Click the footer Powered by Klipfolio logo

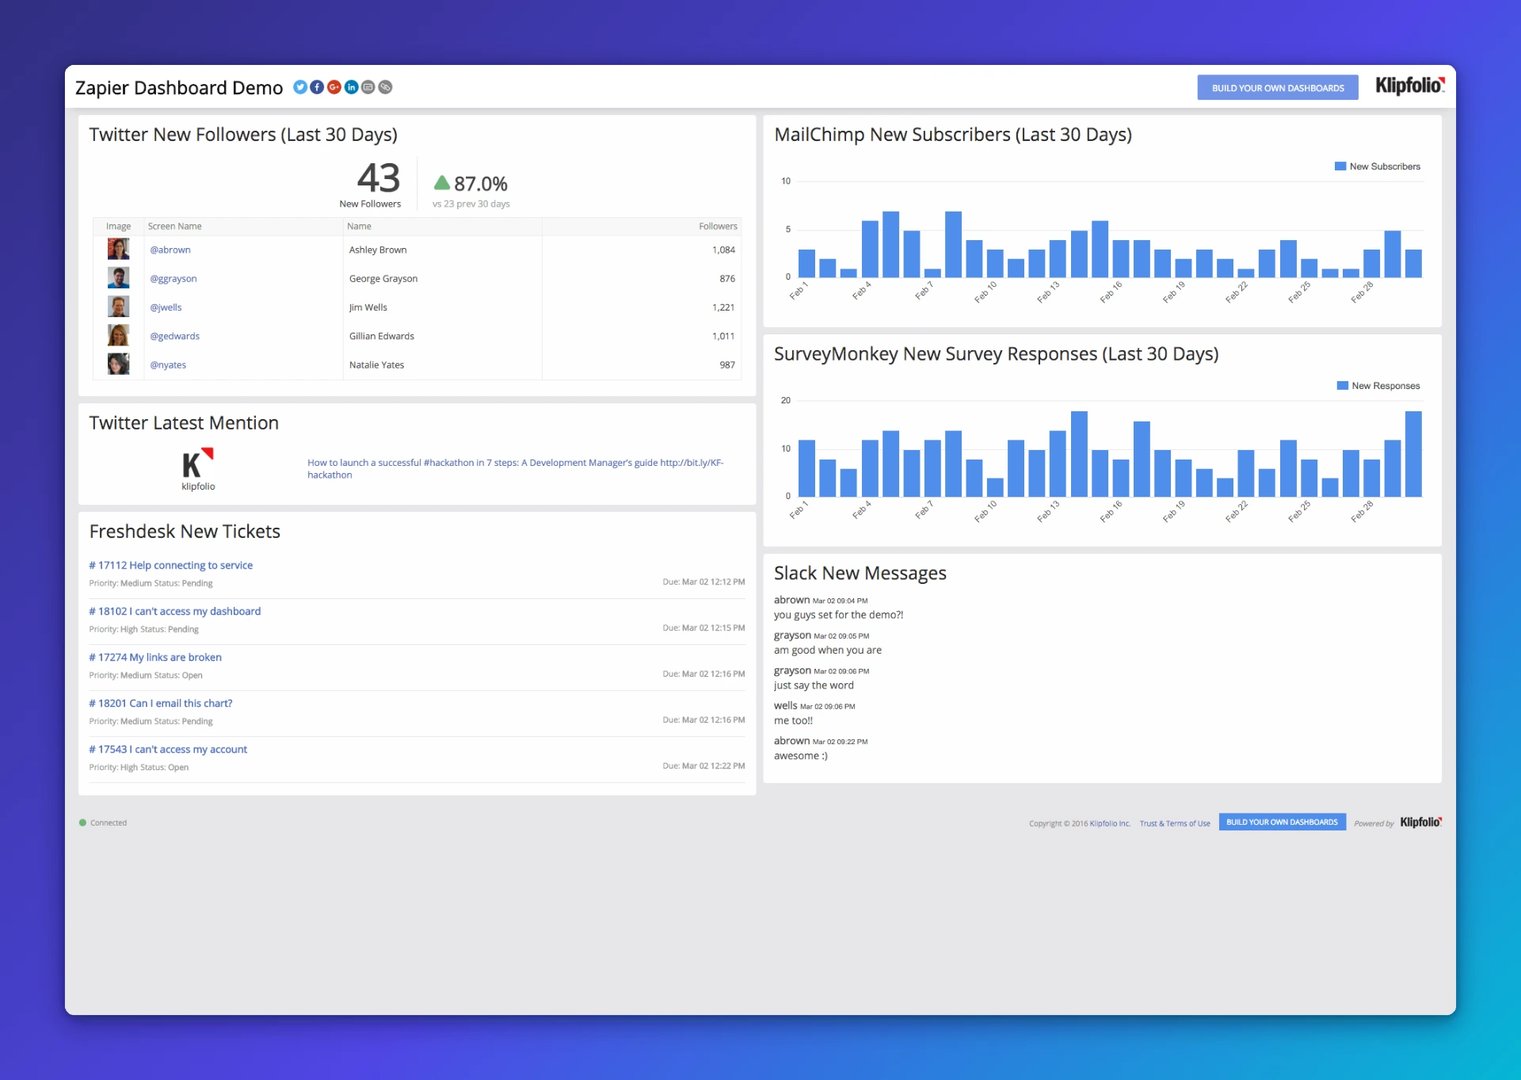tap(1420, 822)
